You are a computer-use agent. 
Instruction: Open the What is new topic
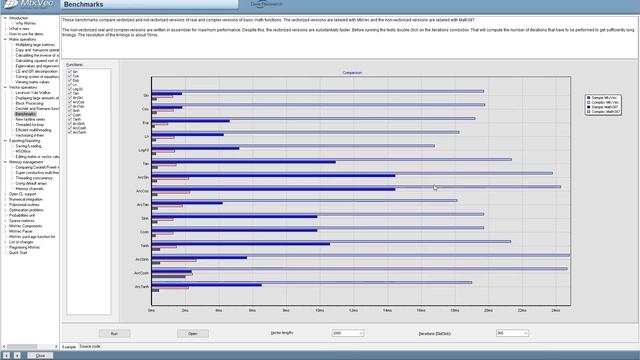tap(19, 29)
